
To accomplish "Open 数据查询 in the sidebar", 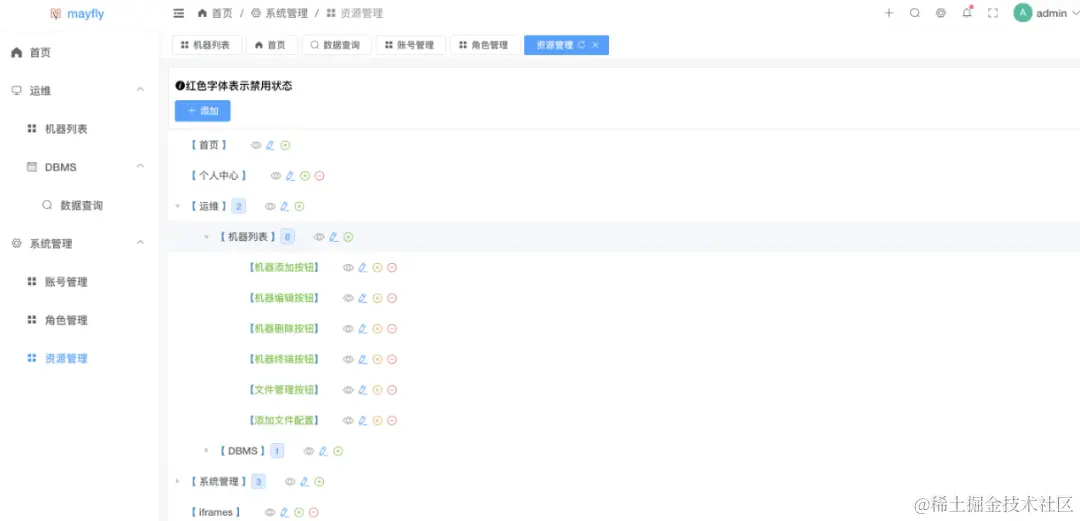I will [79, 205].
